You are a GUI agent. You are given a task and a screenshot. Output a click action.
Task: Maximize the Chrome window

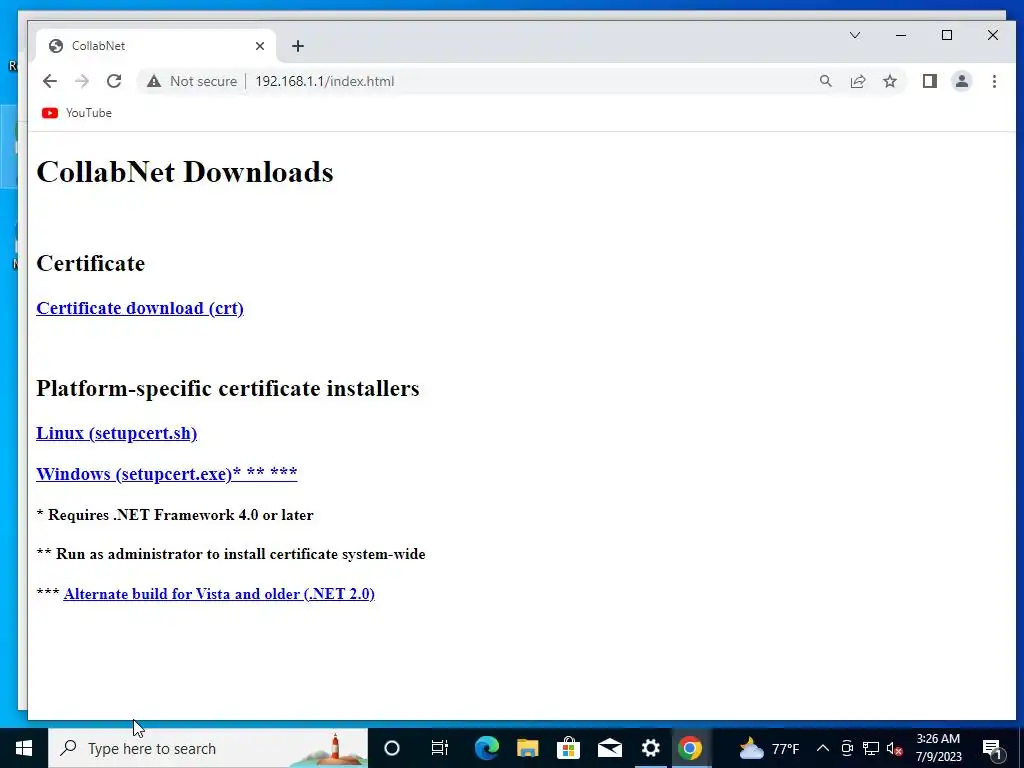(947, 35)
